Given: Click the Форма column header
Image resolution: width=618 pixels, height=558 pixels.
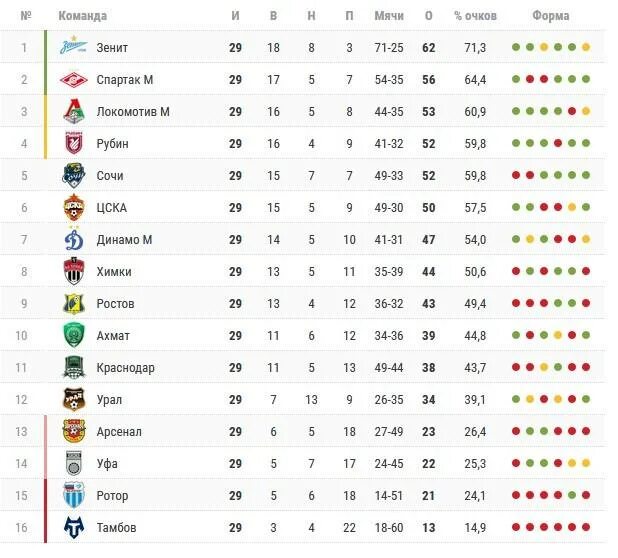Looking at the screenshot, I should [x=551, y=16].
